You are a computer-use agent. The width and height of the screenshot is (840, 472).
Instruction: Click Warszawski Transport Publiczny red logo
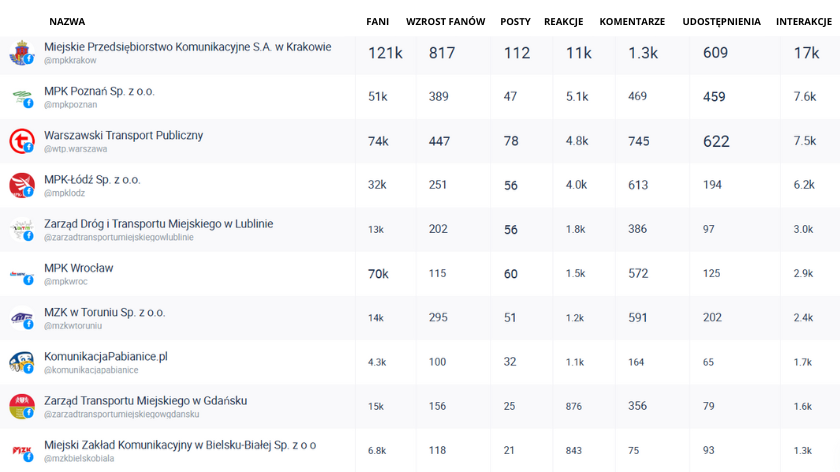(21, 141)
